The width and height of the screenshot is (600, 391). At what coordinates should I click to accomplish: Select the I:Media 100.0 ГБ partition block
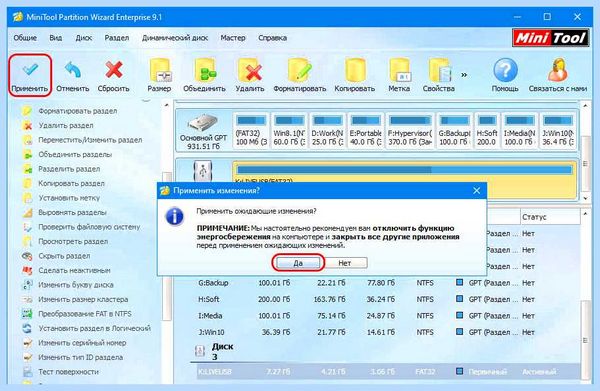[x=520, y=131]
